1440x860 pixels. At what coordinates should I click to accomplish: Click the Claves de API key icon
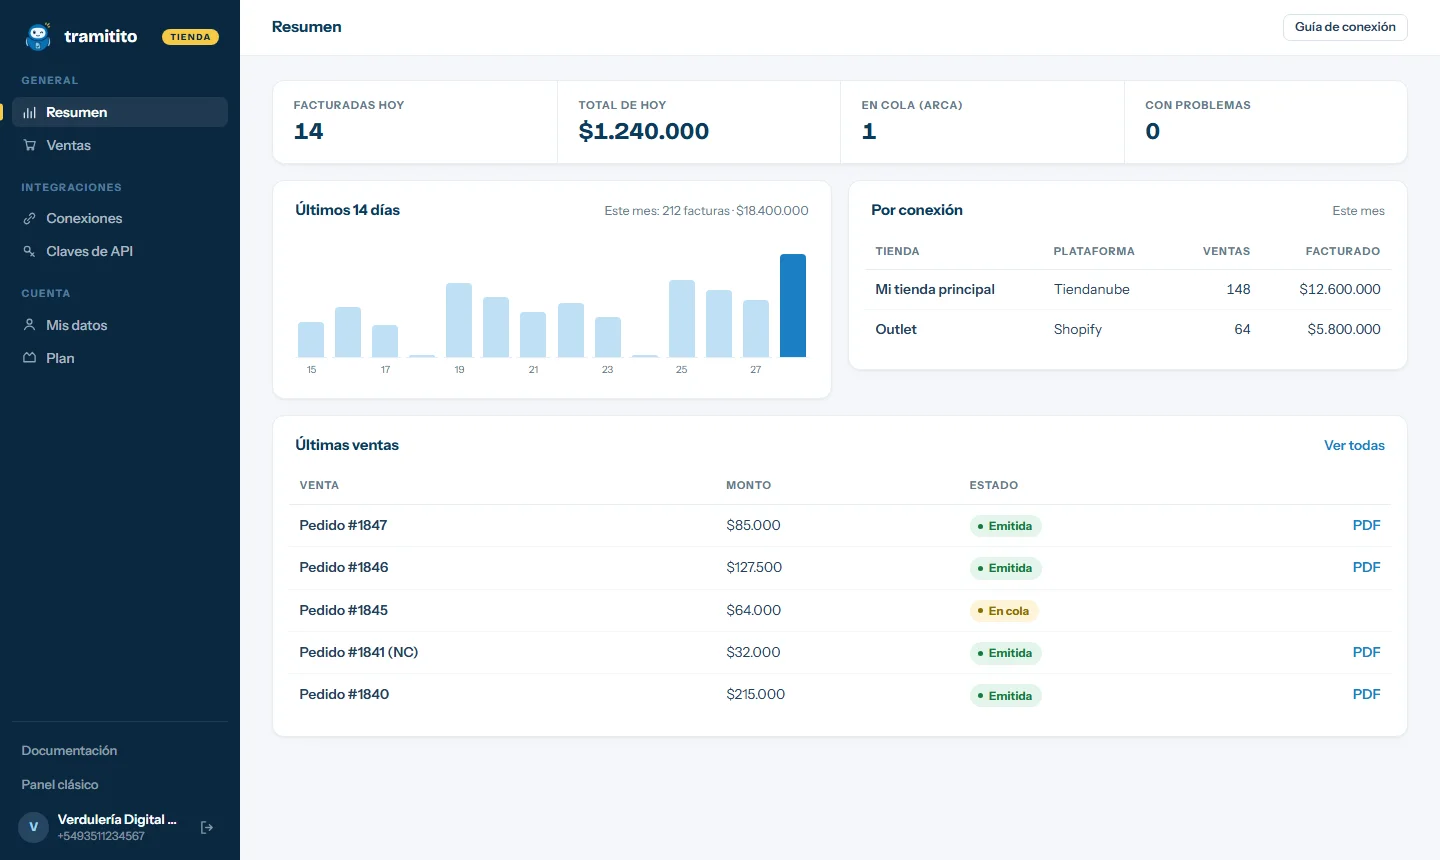30,252
